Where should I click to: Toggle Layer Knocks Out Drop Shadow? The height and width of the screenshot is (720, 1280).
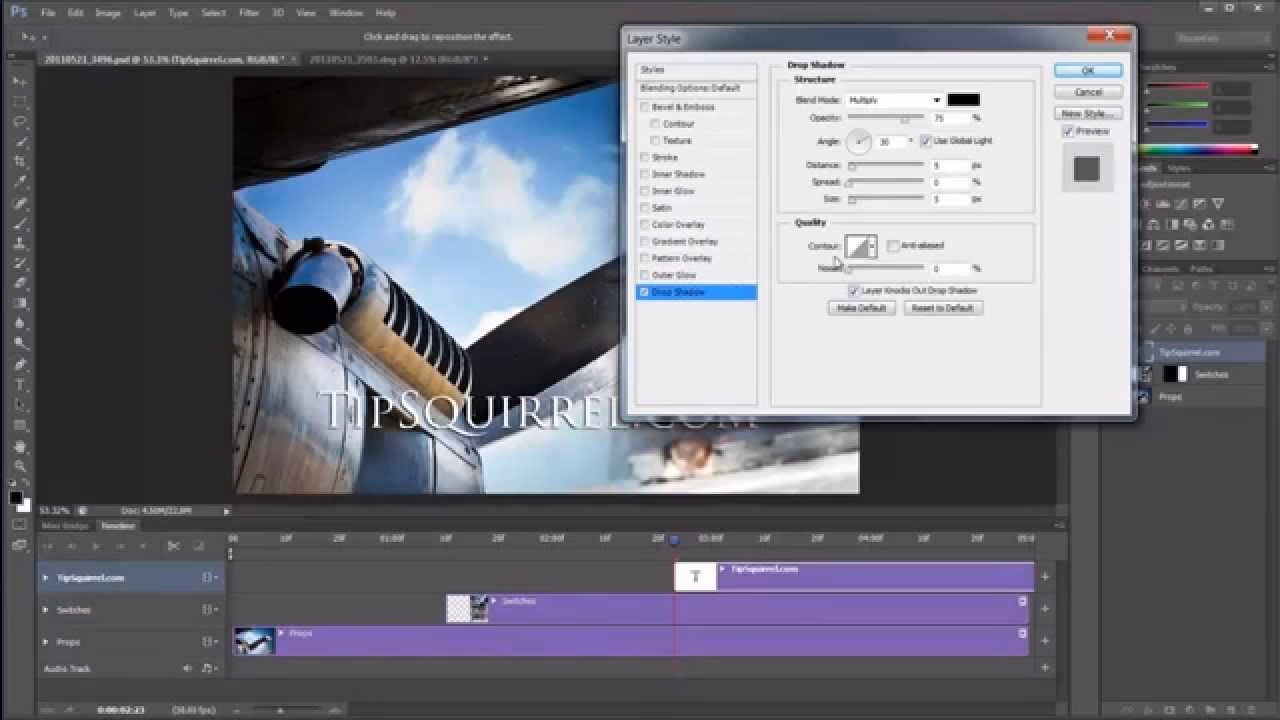click(x=853, y=290)
